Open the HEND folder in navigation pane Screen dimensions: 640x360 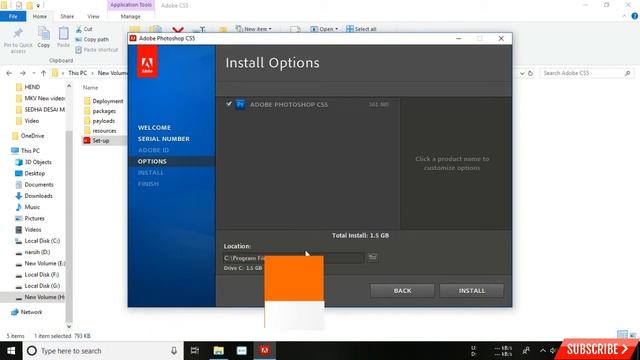point(28,87)
